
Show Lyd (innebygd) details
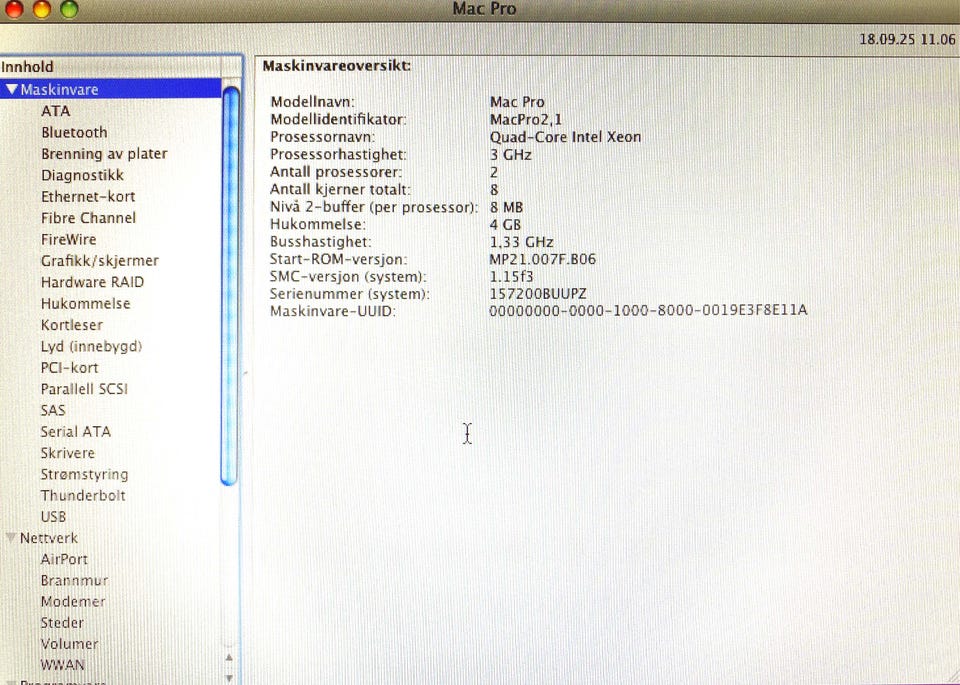pyautogui.click(x=91, y=346)
